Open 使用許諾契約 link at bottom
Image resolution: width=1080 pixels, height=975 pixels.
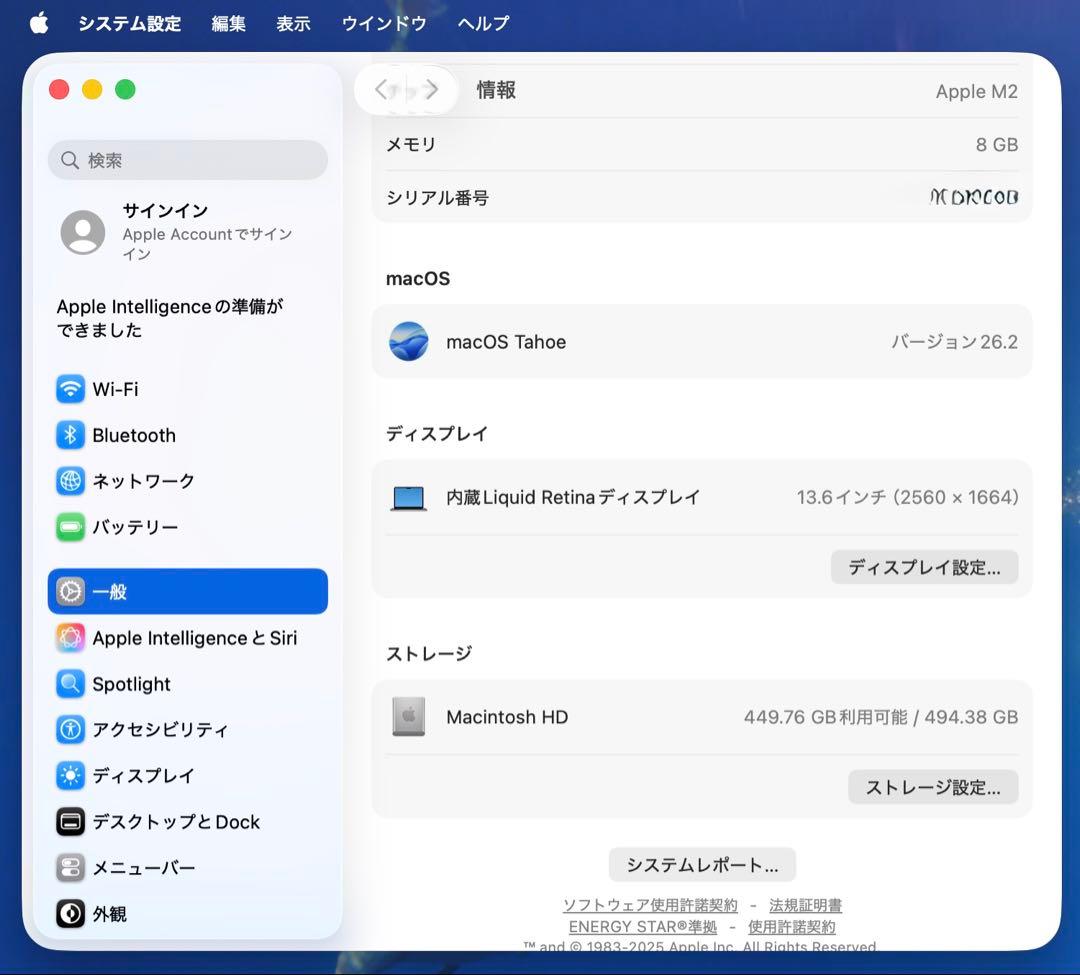(791, 927)
